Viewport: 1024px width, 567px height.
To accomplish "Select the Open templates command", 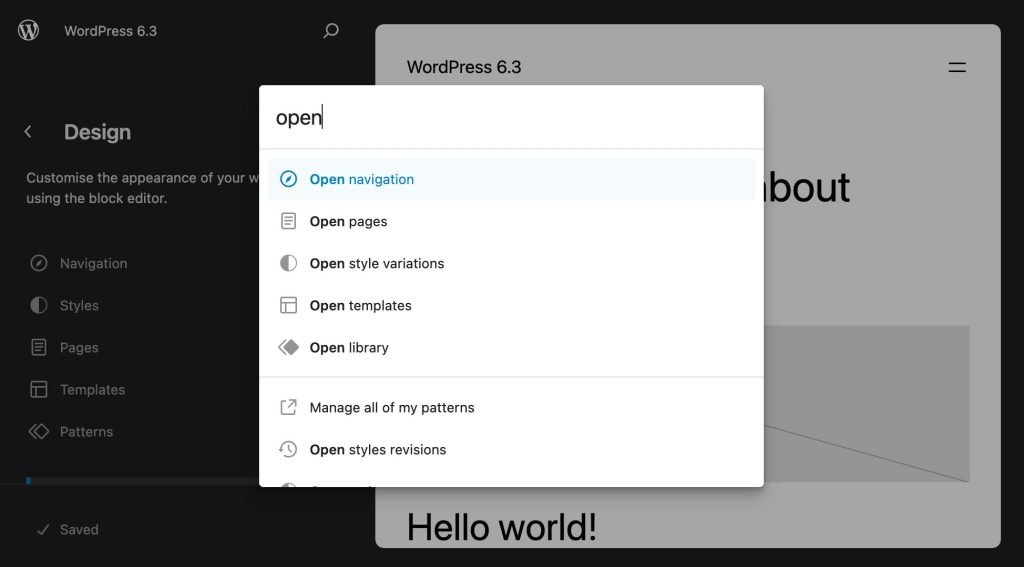I will pos(511,305).
